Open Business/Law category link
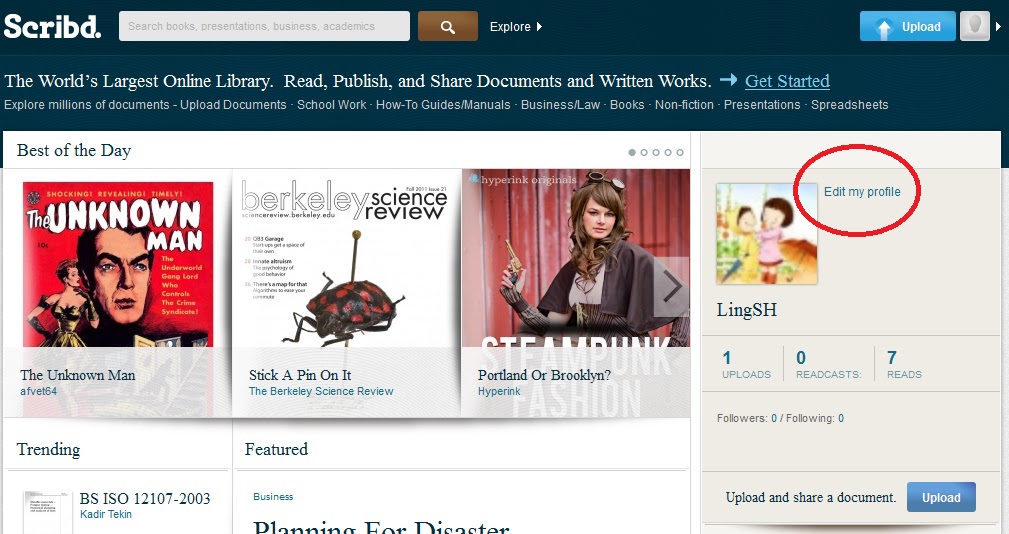Image resolution: width=1009 pixels, height=534 pixels. click(x=560, y=105)
